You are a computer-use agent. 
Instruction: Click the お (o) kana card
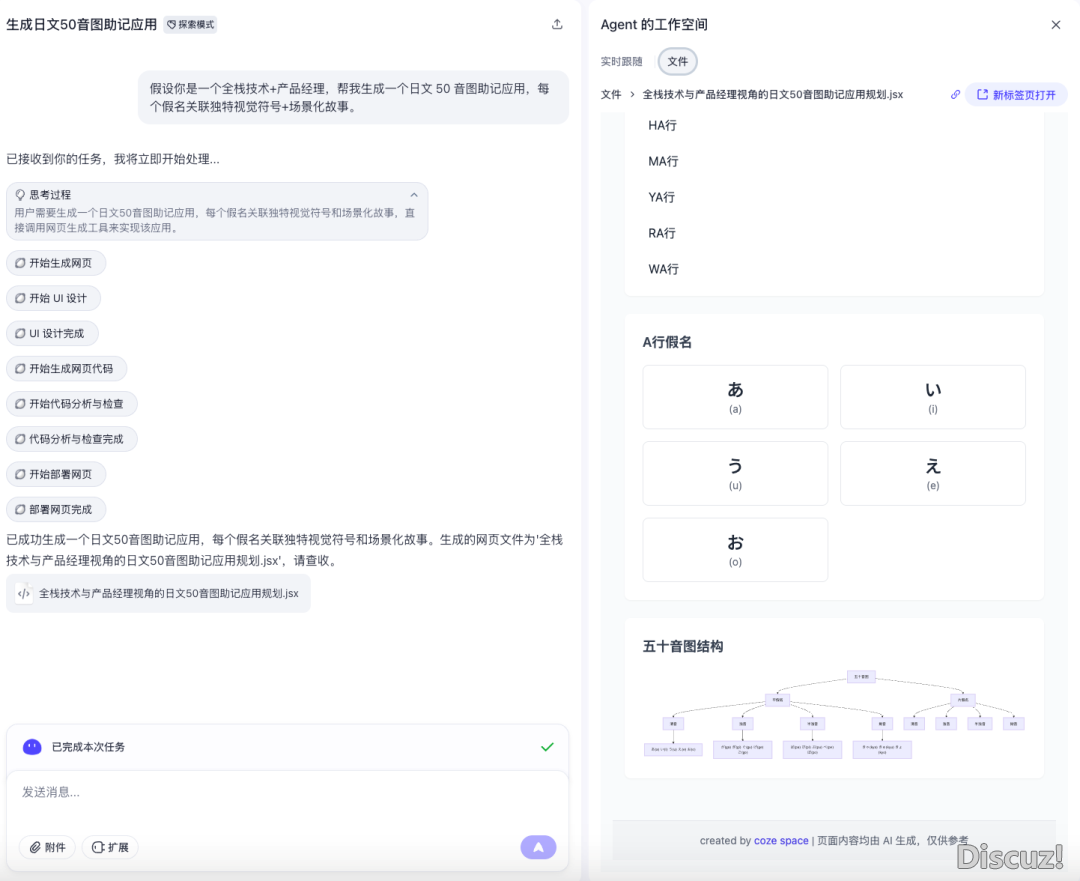coord(735,550)
